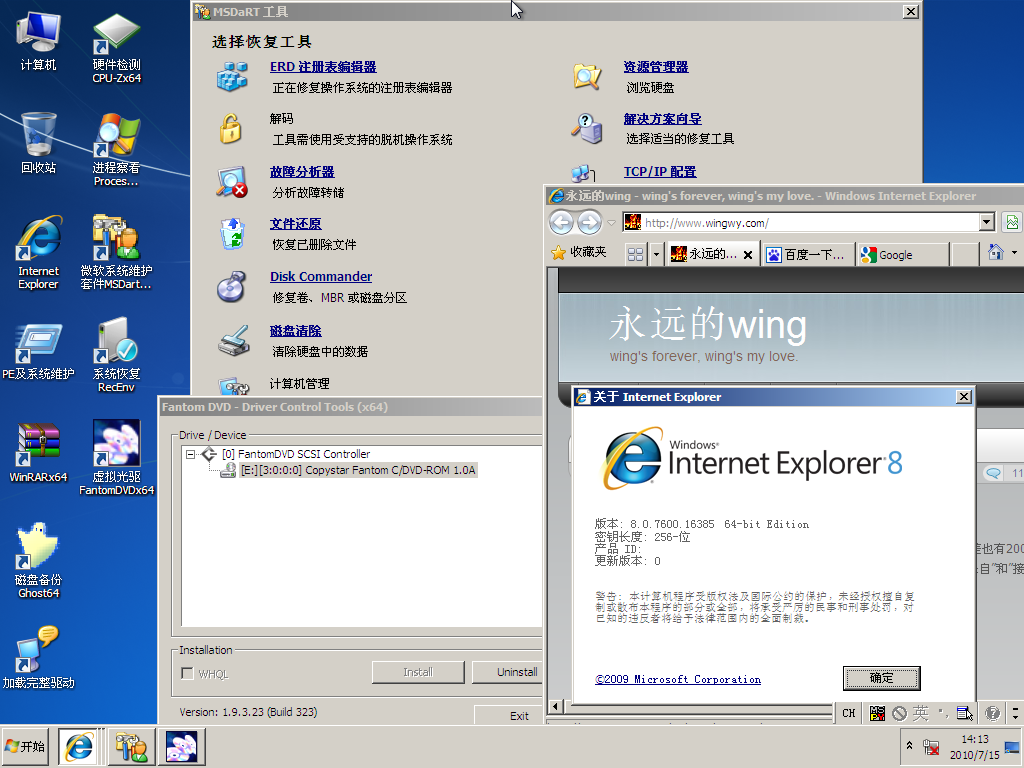Expand the system tray hidden icons arrow
Image resolution: width=1024 pixels, height=768 pixels.
[909, 745]
